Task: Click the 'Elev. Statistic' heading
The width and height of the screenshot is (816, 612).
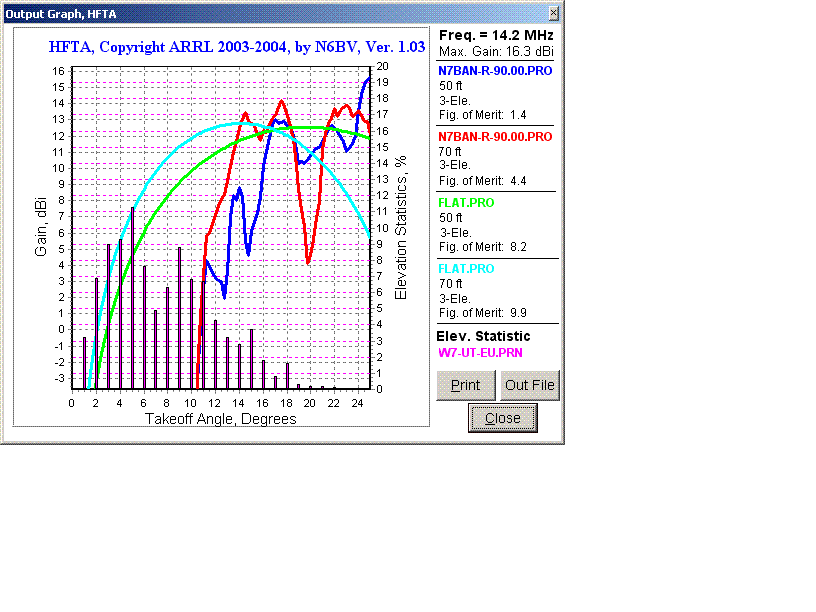Action: coord(484,336)
